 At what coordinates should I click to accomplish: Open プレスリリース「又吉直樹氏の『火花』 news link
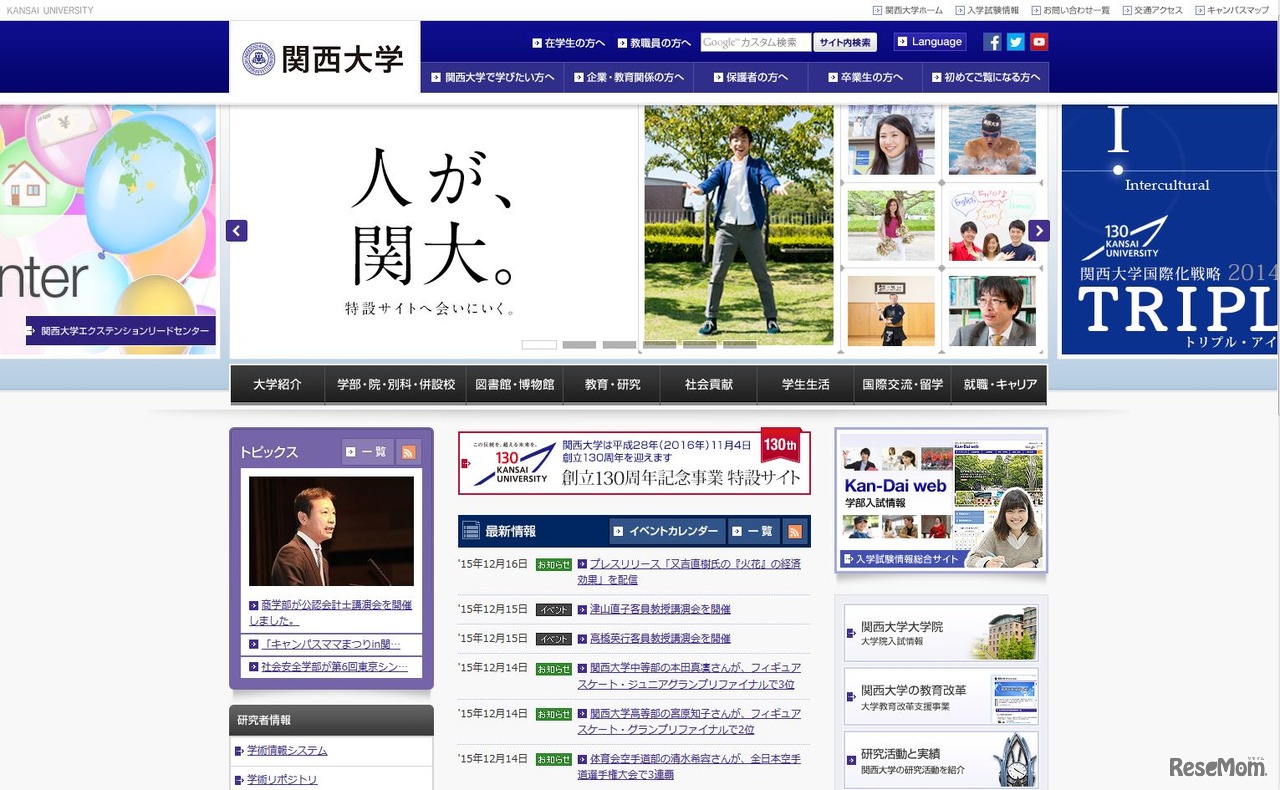[689, 571]
